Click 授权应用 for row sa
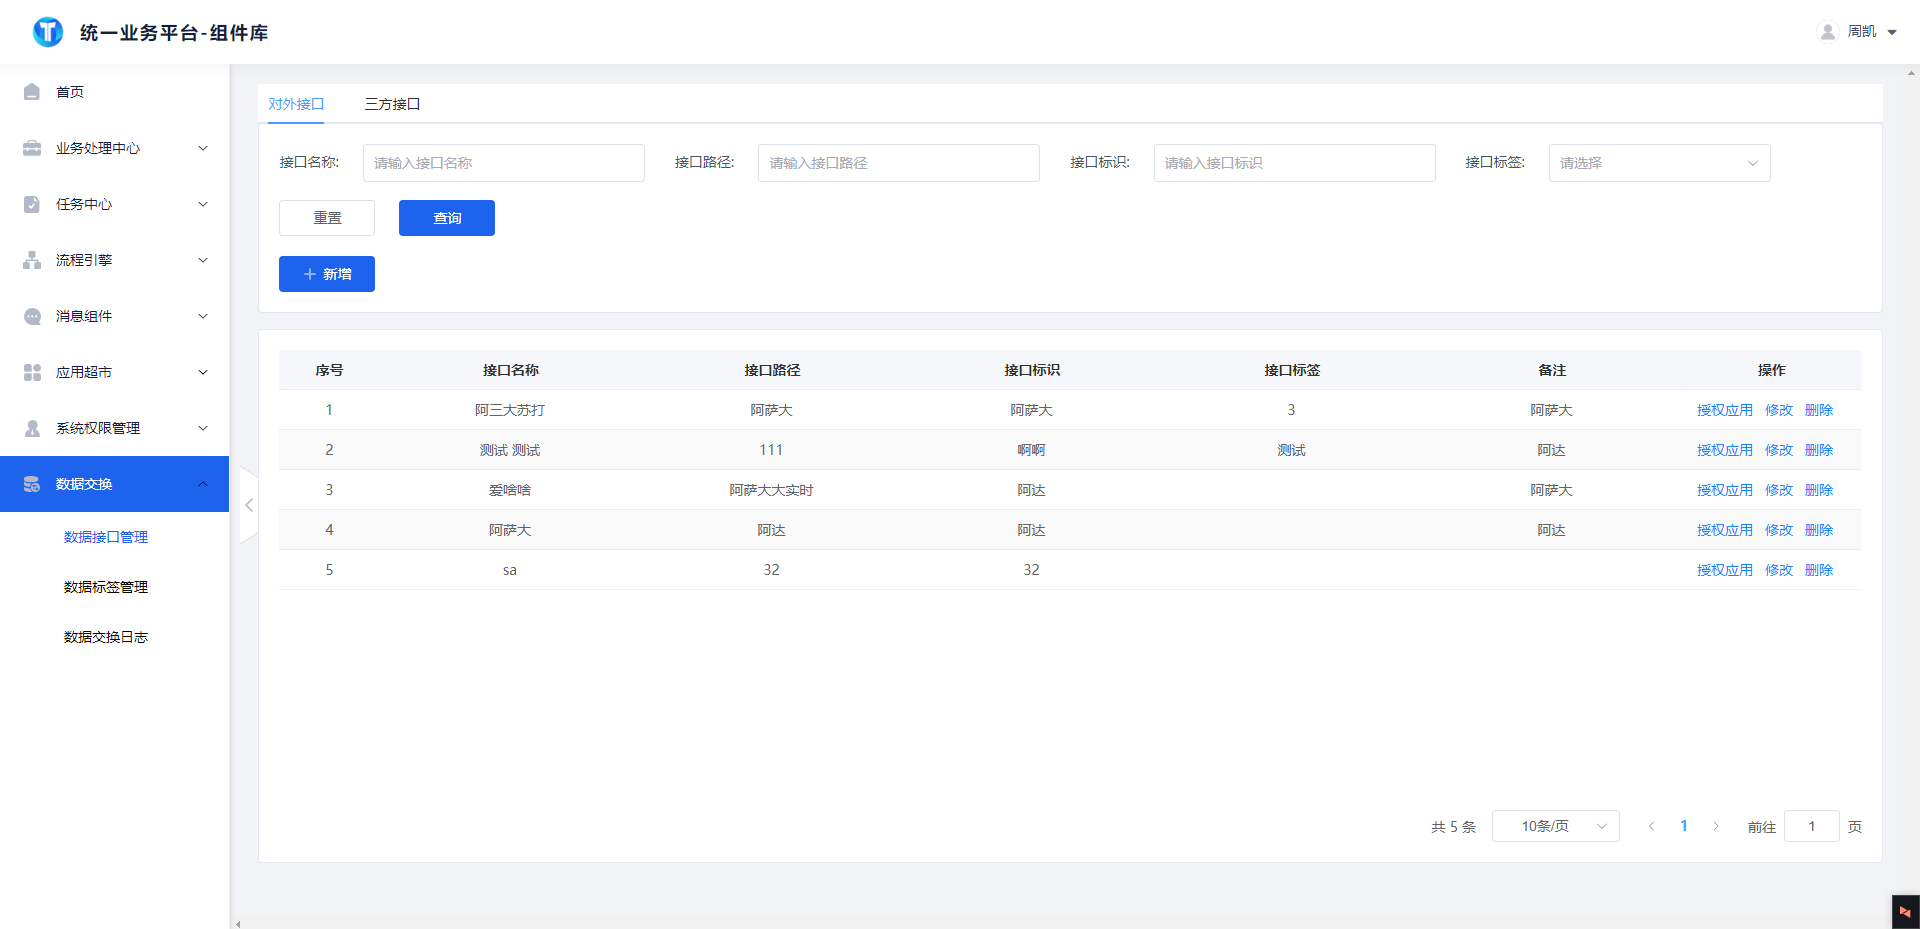Viewport: 1920px width, 929px height. 1725,570
